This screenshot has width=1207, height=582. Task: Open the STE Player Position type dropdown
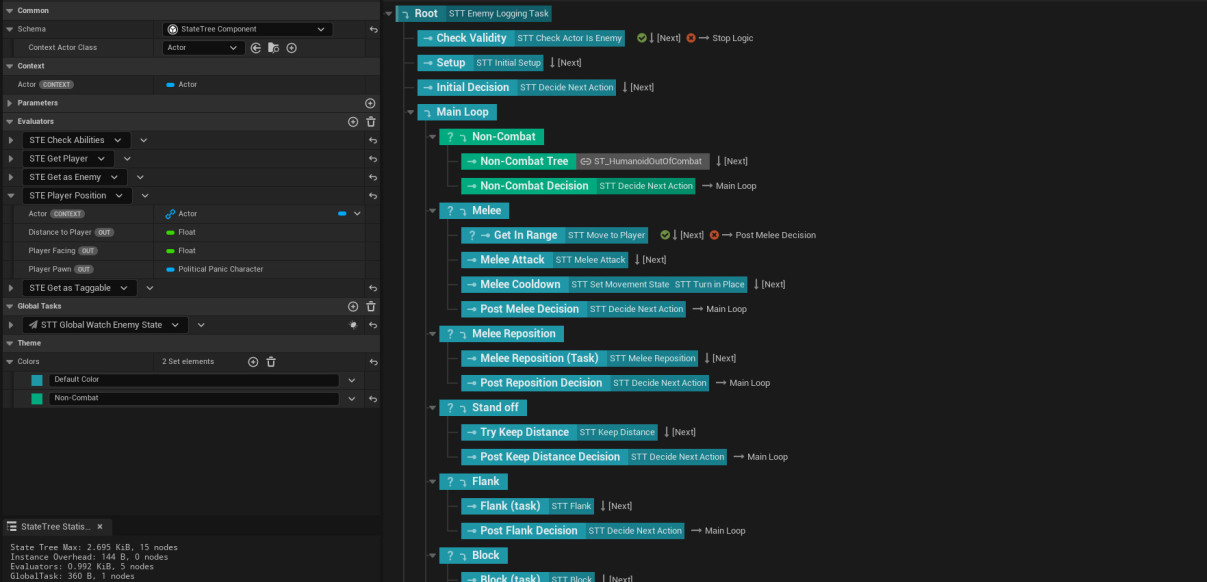pos(78,196)
